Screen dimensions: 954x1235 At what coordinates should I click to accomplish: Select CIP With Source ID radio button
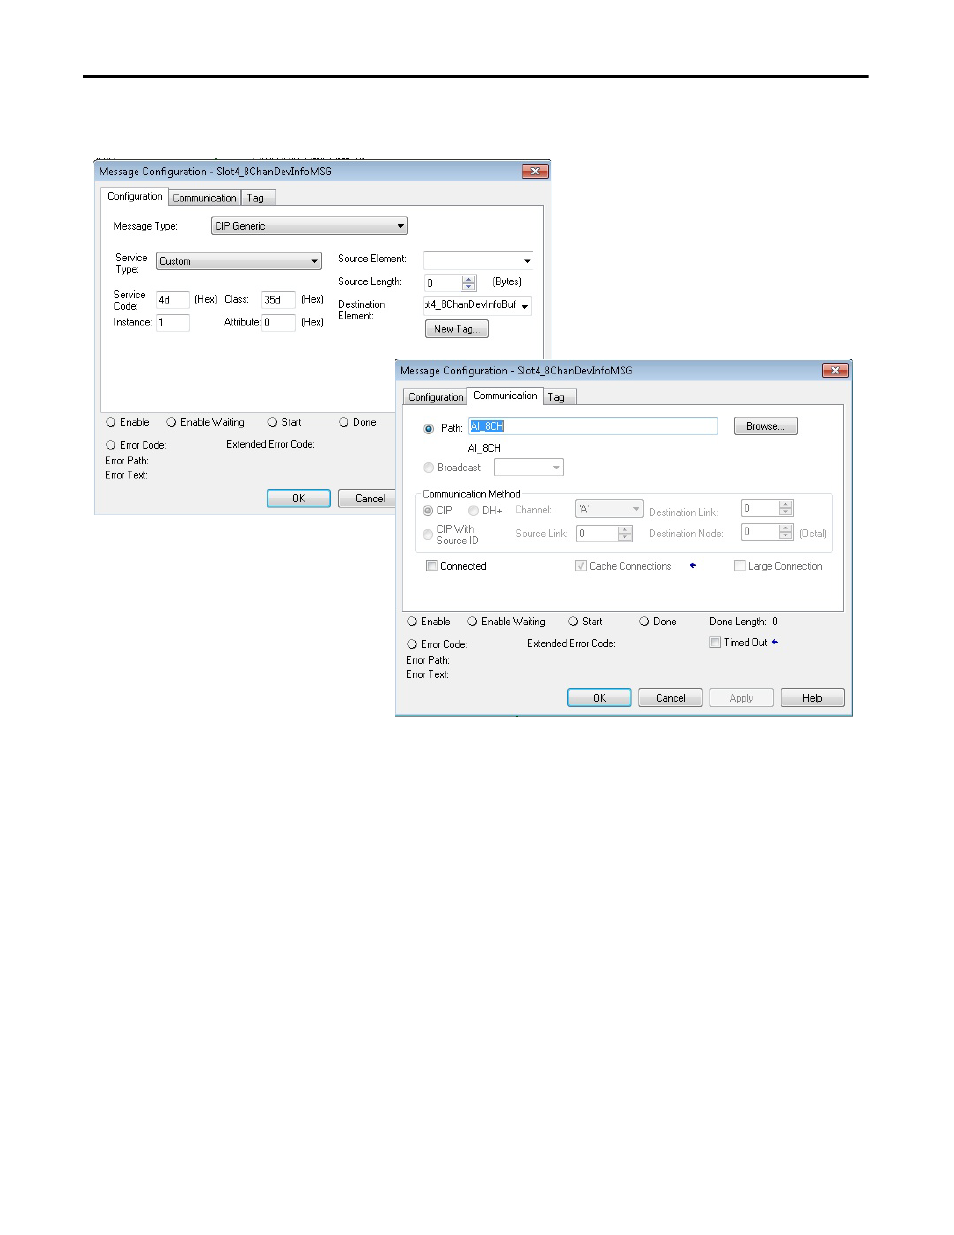pos(428,534)
